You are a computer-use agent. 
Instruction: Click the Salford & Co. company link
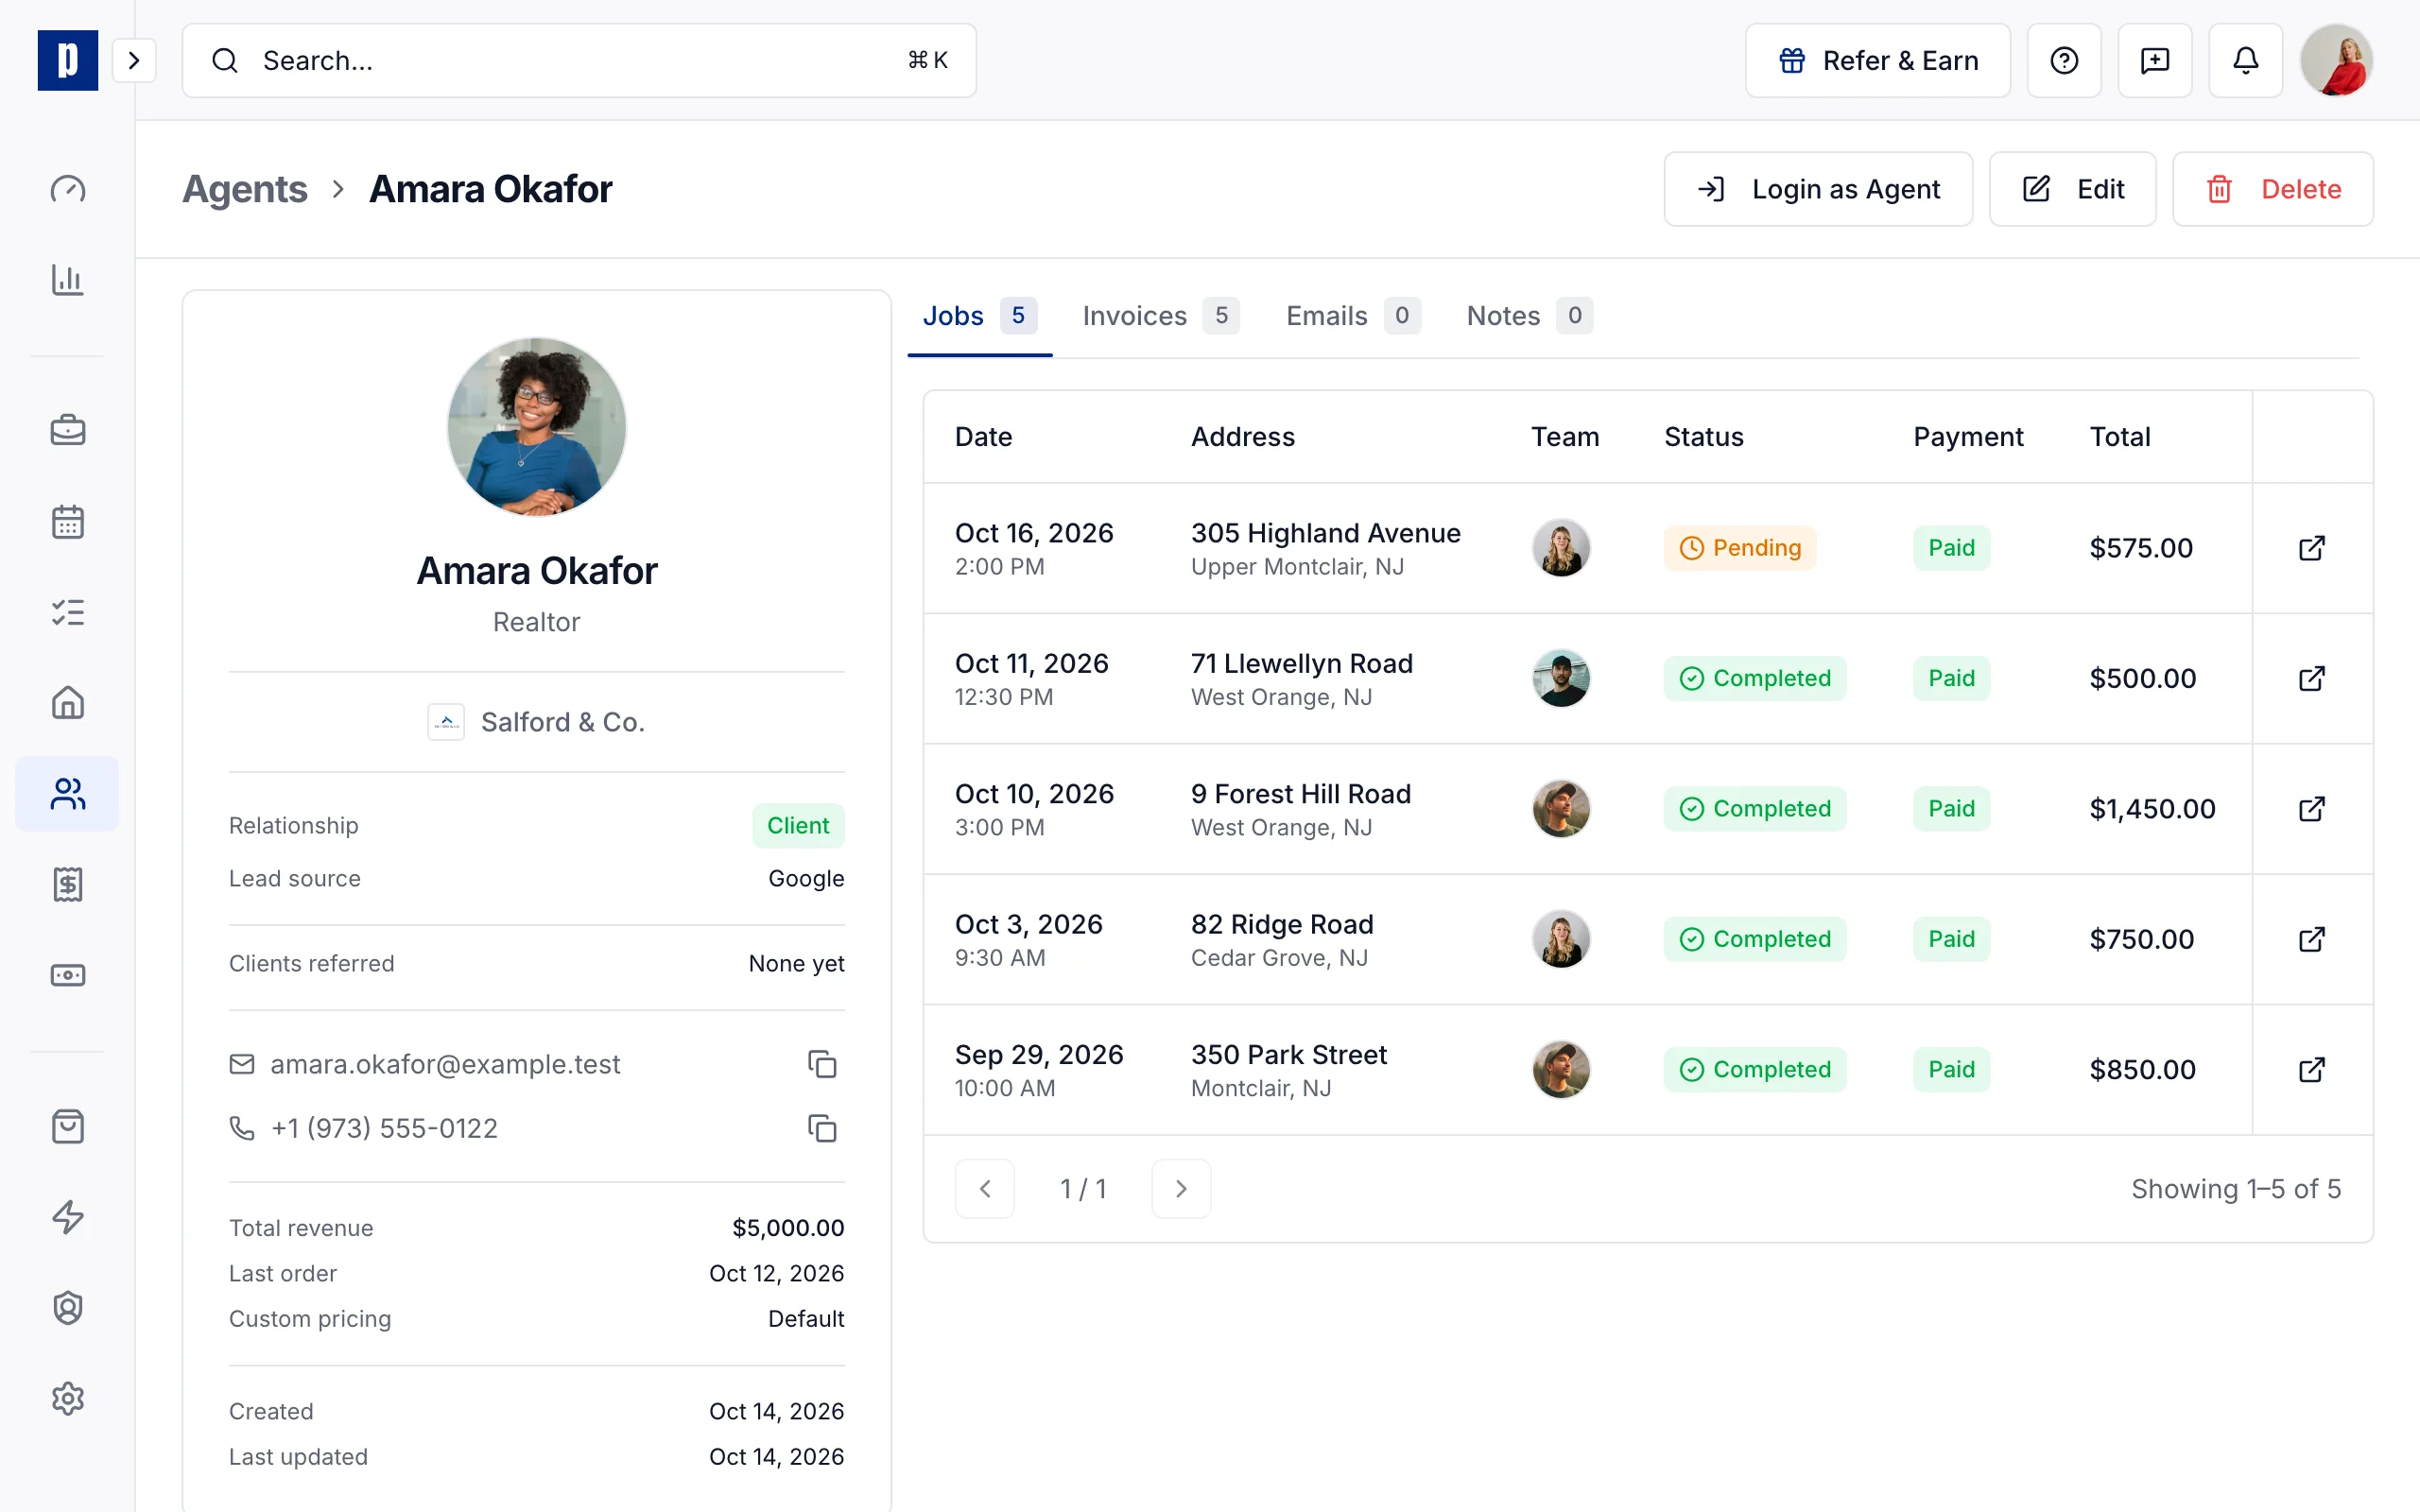pos(537,722)
